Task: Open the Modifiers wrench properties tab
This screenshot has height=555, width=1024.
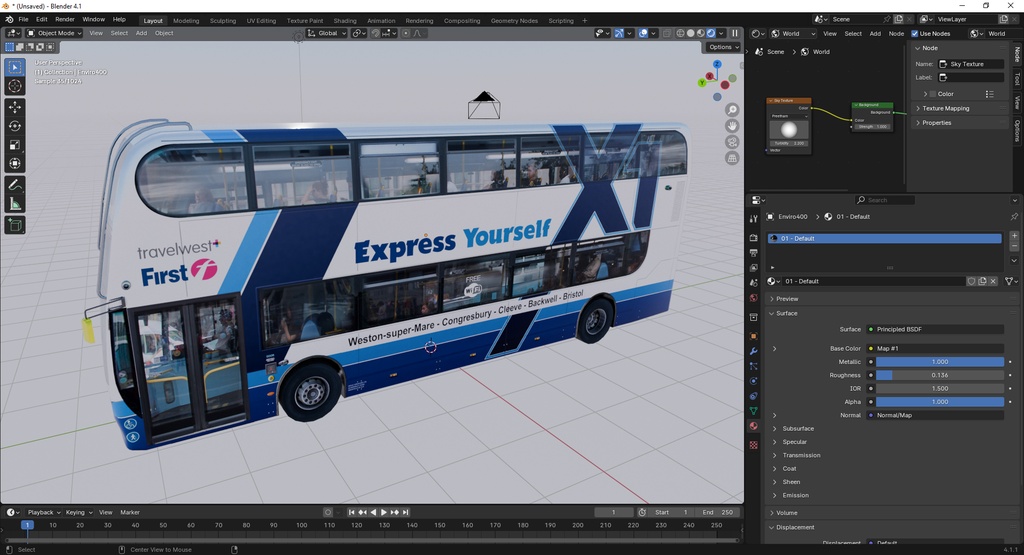Action: tap(753, 351)
